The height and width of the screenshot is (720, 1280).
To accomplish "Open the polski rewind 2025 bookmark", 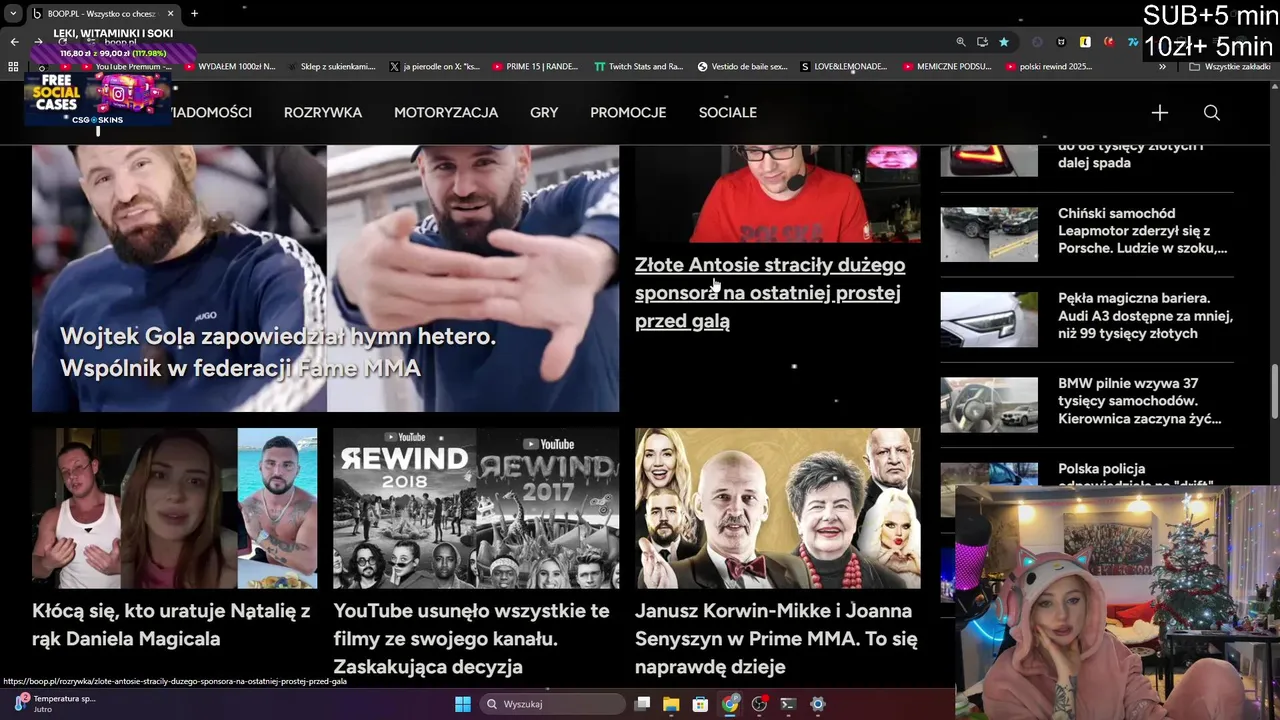I will pos(1049,67).
